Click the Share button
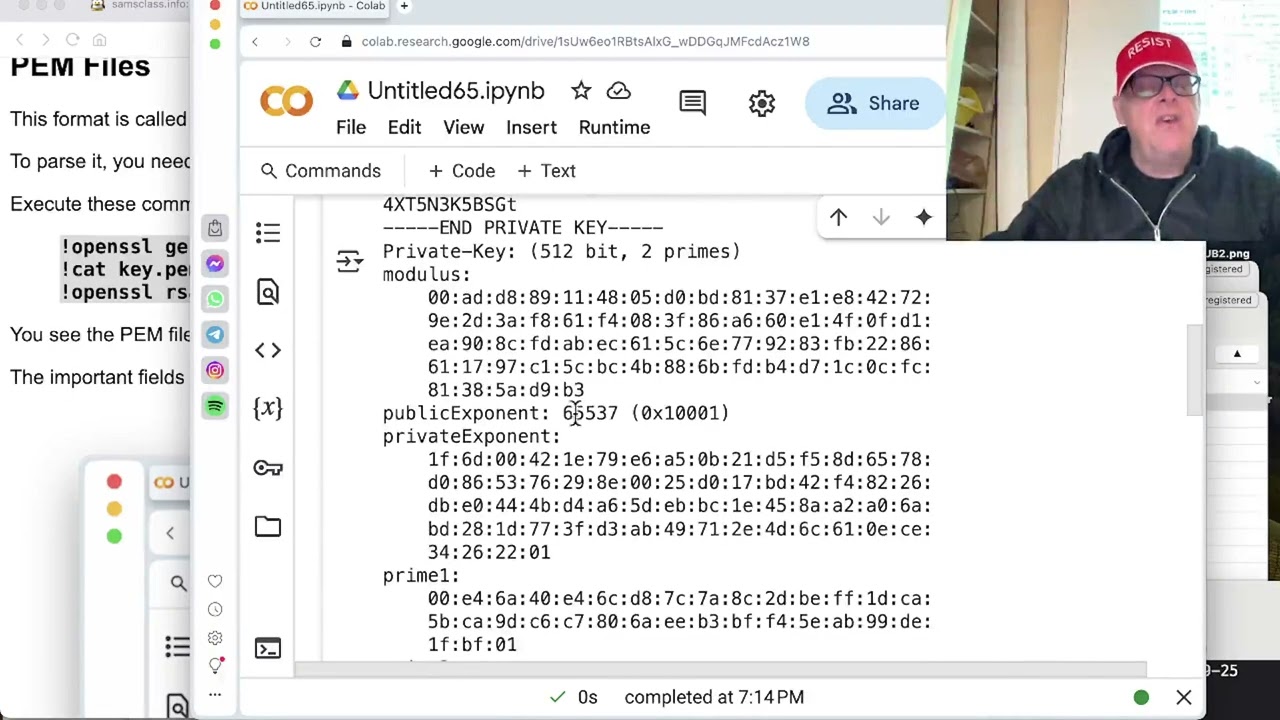 (x=874, y=104)
